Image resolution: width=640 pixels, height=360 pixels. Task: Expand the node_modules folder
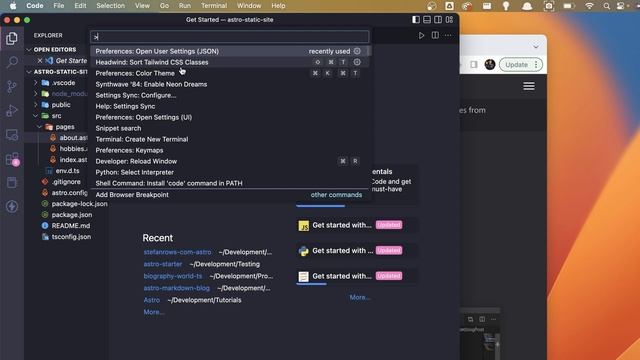36,93
